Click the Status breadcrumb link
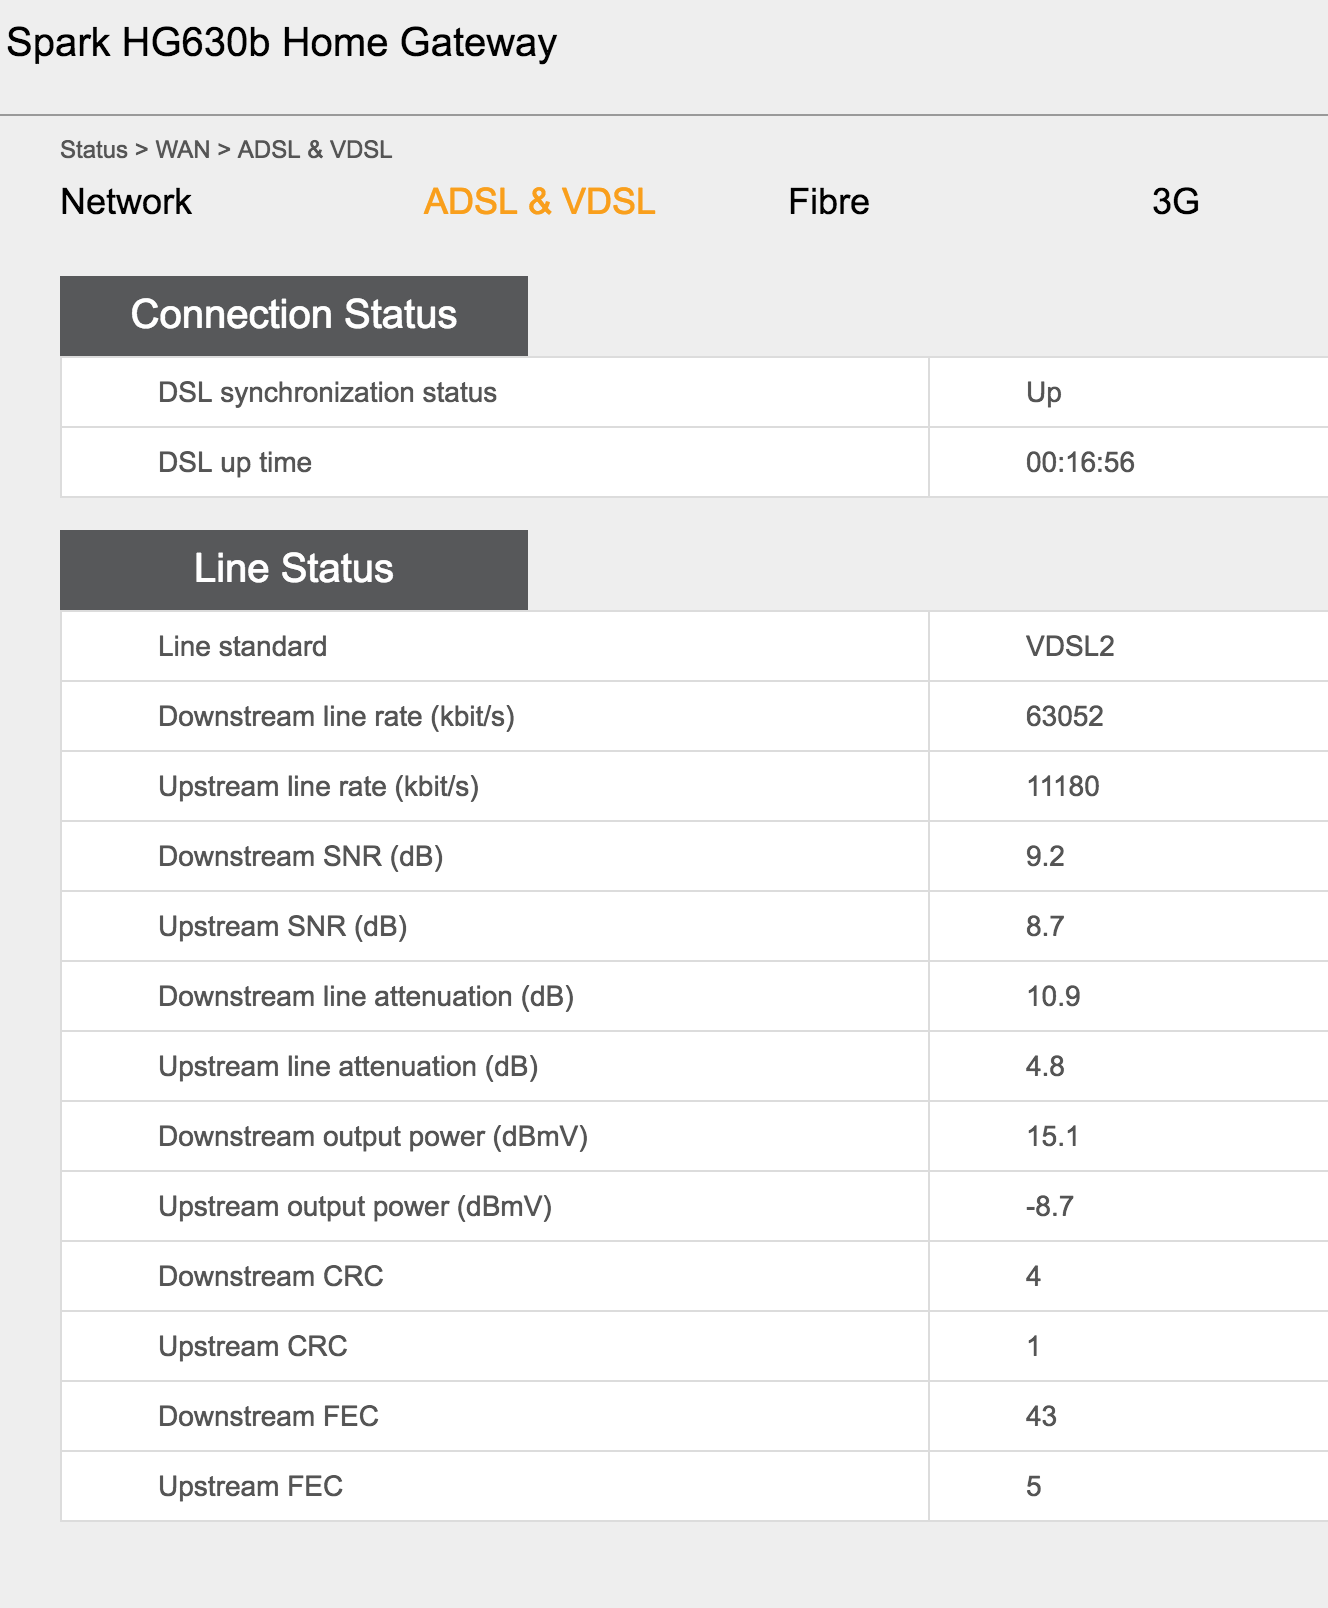This screenshot has width=1328, height=1608. 93,150
